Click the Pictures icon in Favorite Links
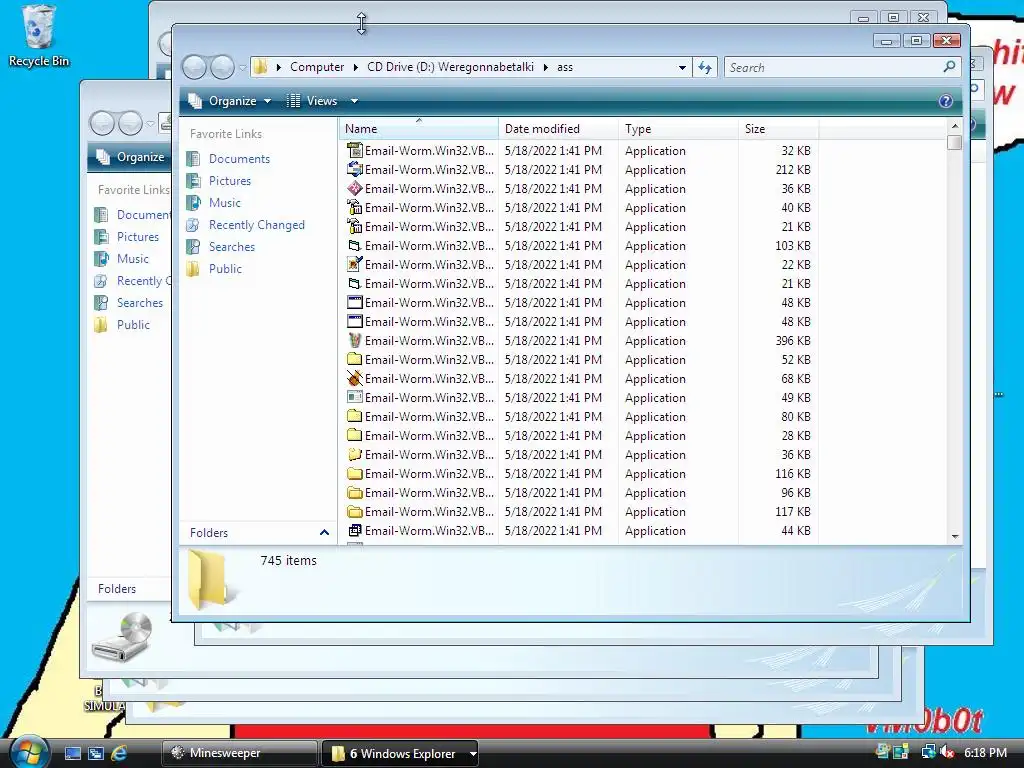Image resolution: width=1024 pixels, height=768 pixels. click(x=193, y=181)
